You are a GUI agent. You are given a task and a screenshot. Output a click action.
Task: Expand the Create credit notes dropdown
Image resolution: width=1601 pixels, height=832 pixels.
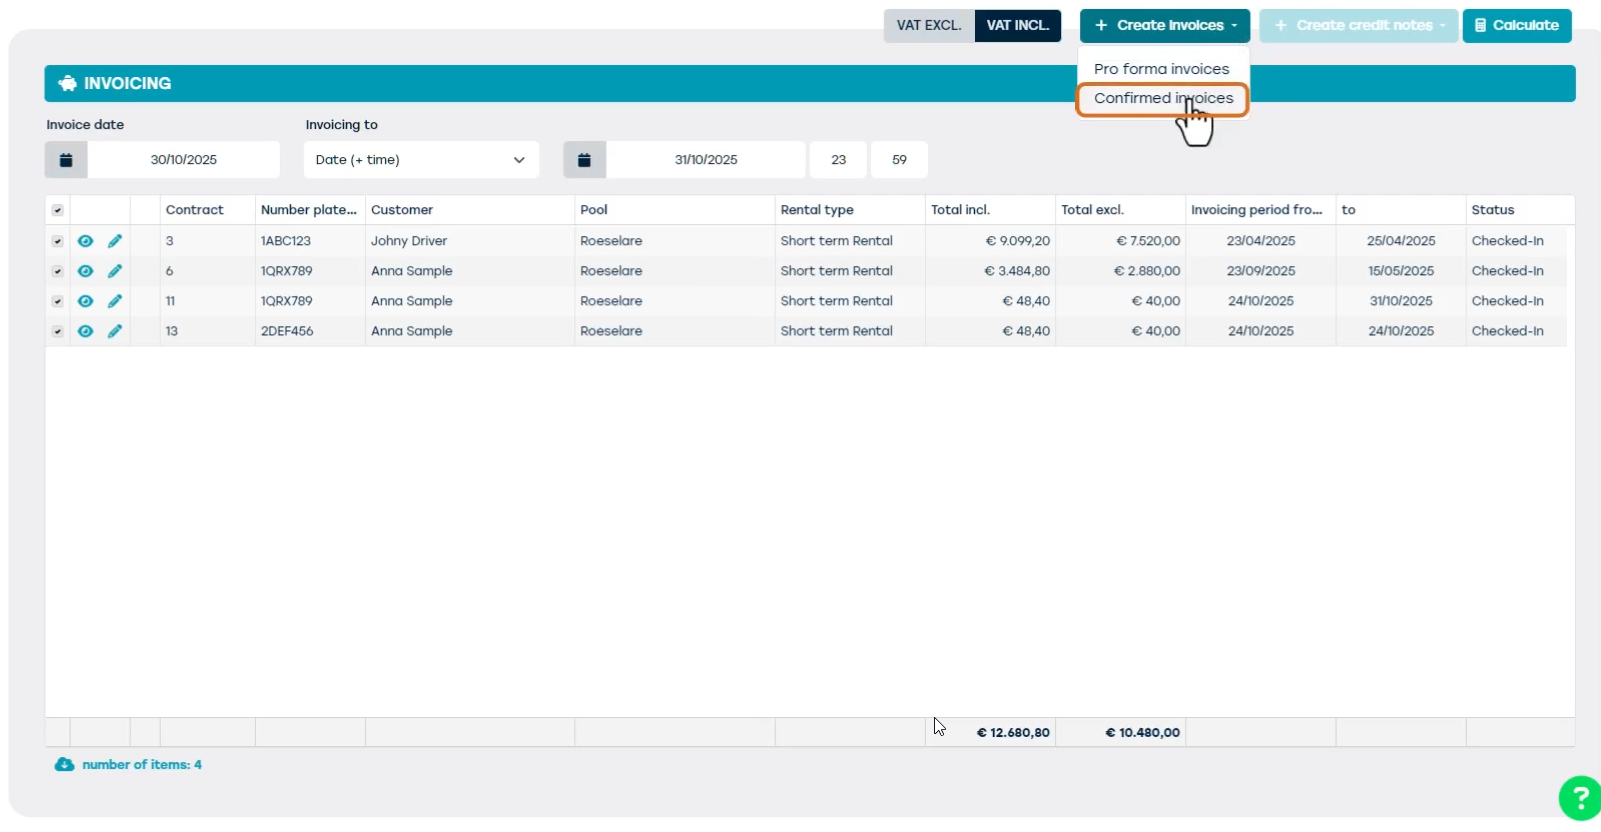coord(1359,26)
